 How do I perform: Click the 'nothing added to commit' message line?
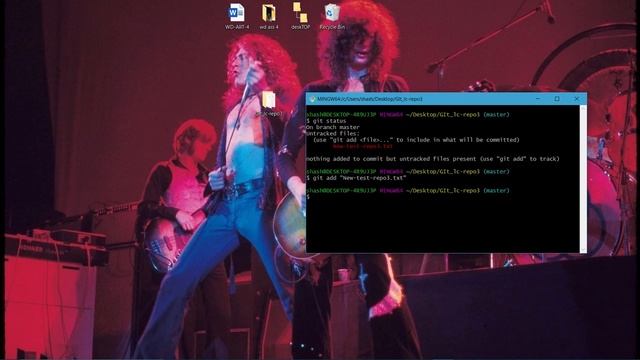[433, 159]
